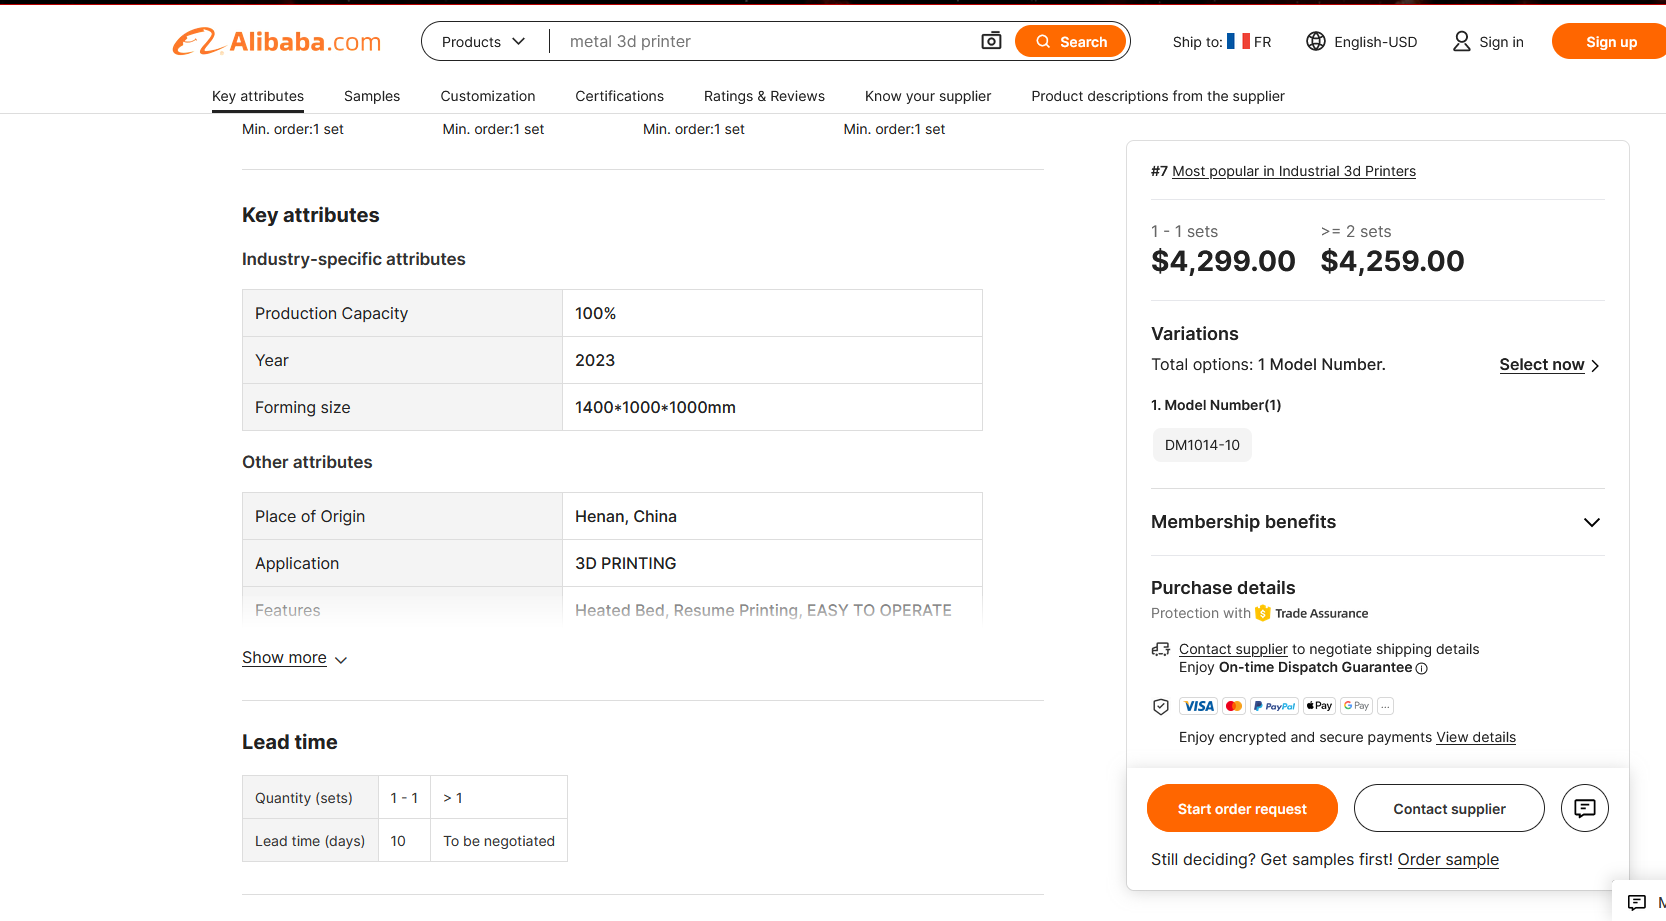
Task: Click the On-time Dispatch Guarantee info icon
Action: click(x=1422, y=668)
